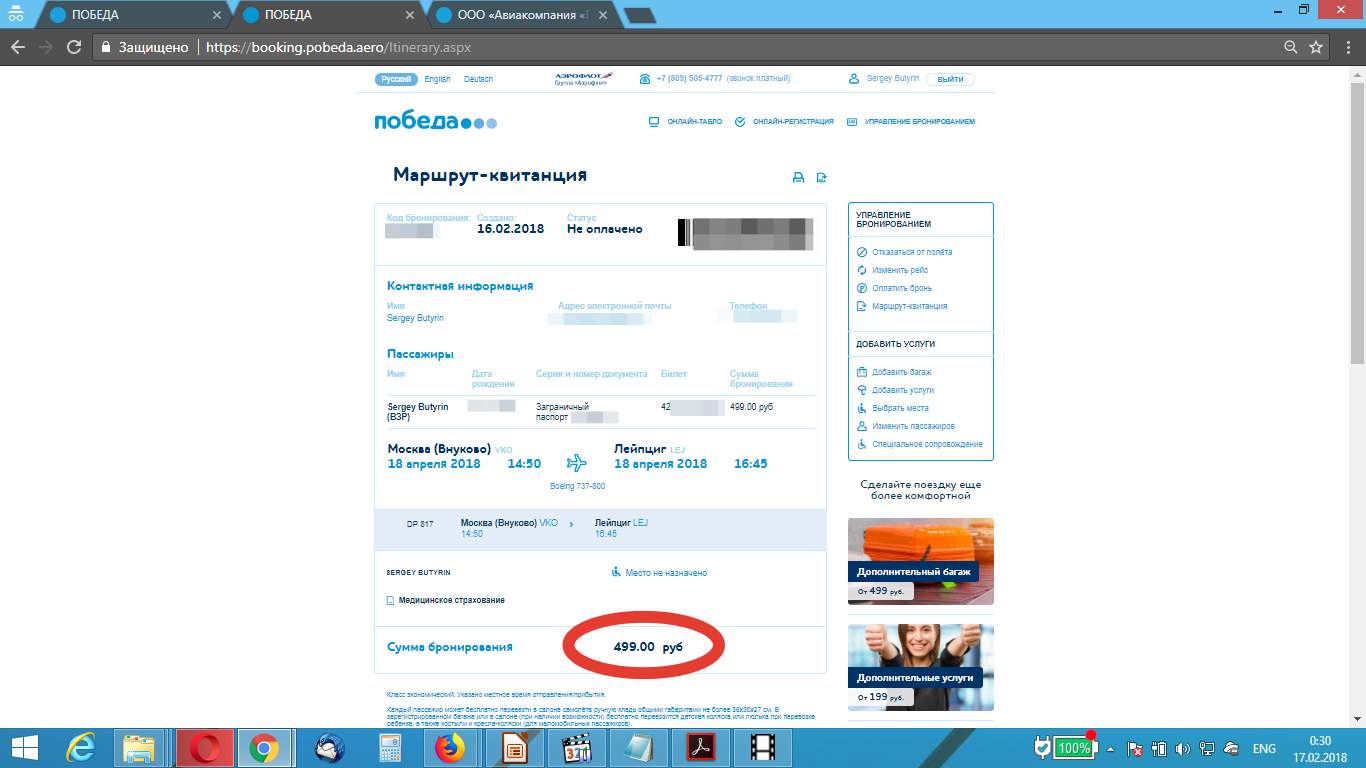The image size is (1366, 768).
Task: Click the flight number DP 817
Action: click(420, 524)
